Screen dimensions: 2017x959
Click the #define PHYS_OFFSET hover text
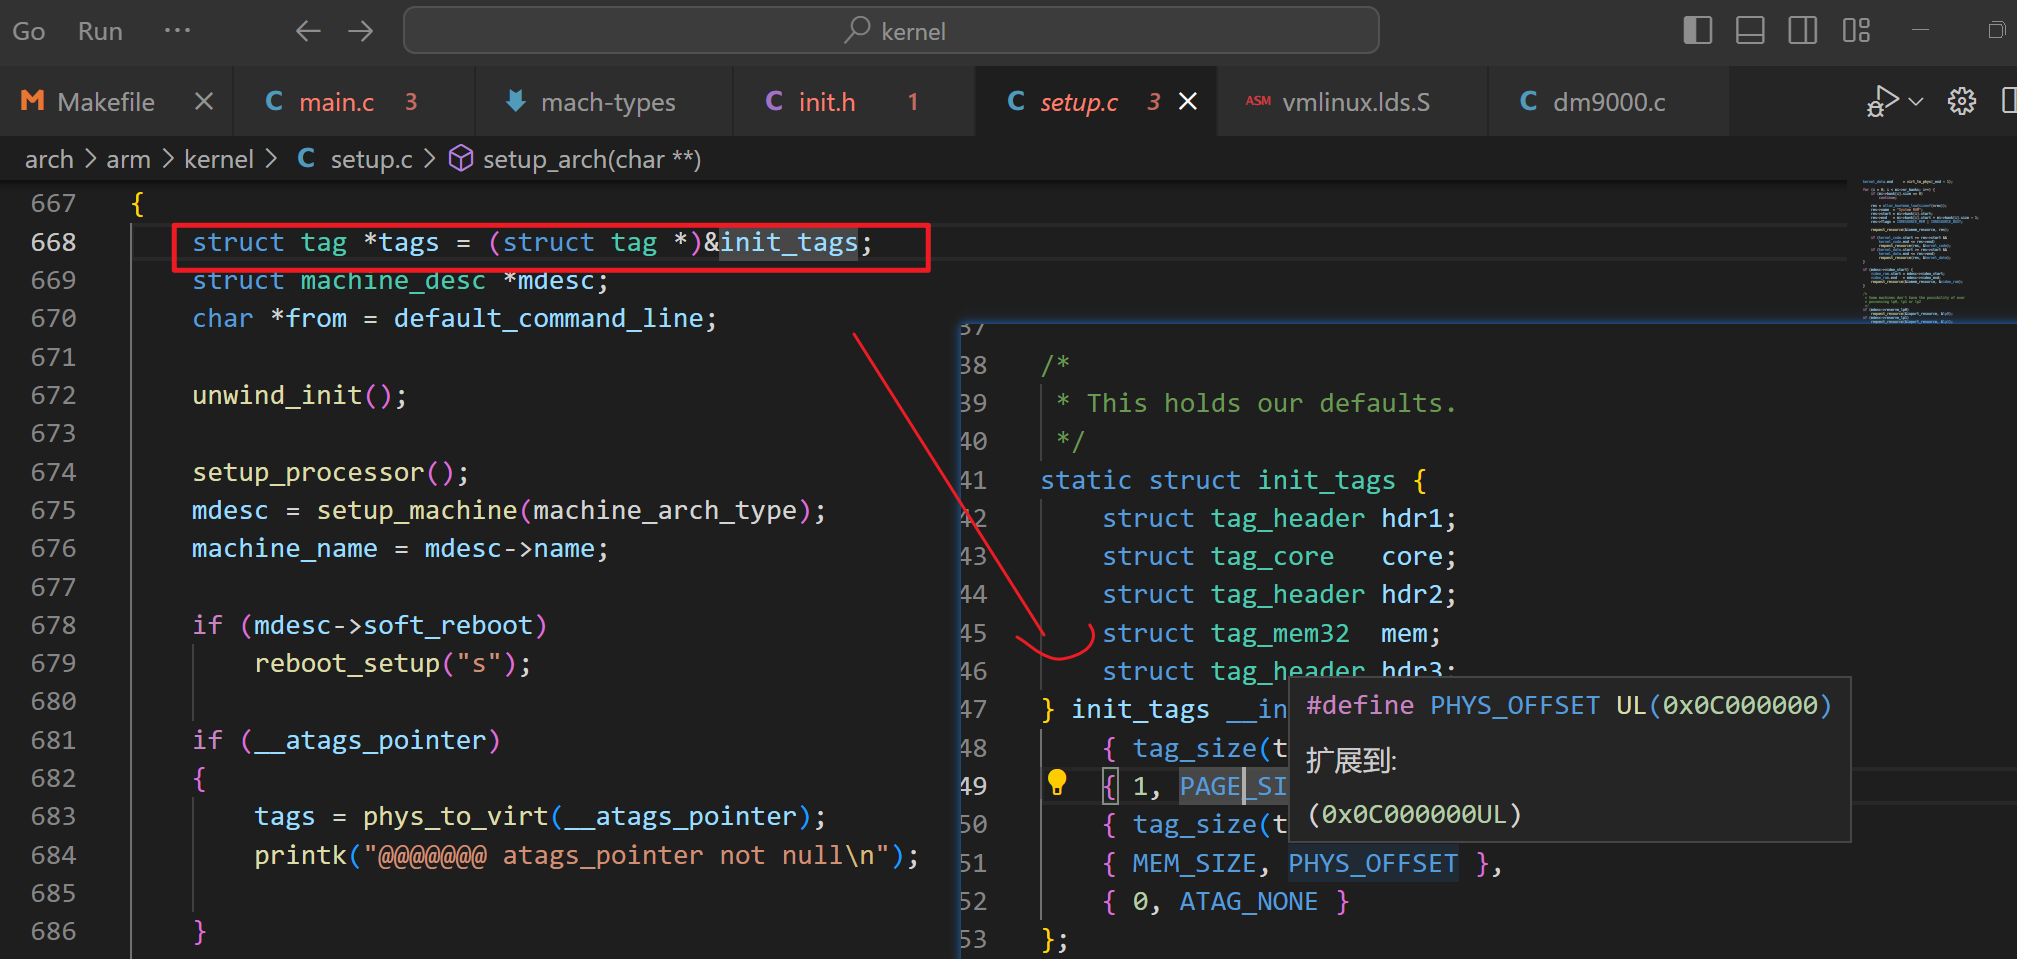click(1568, 705)
